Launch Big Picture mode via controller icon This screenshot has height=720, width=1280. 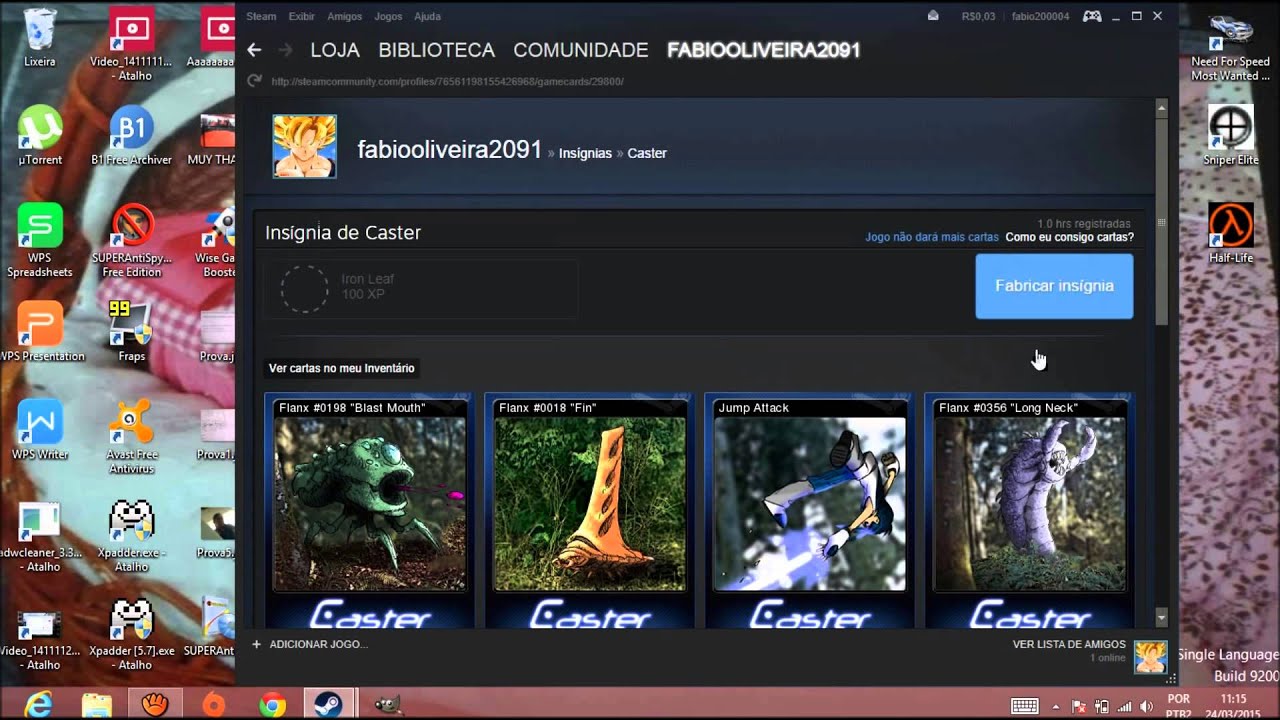(x=1092, y=16)
